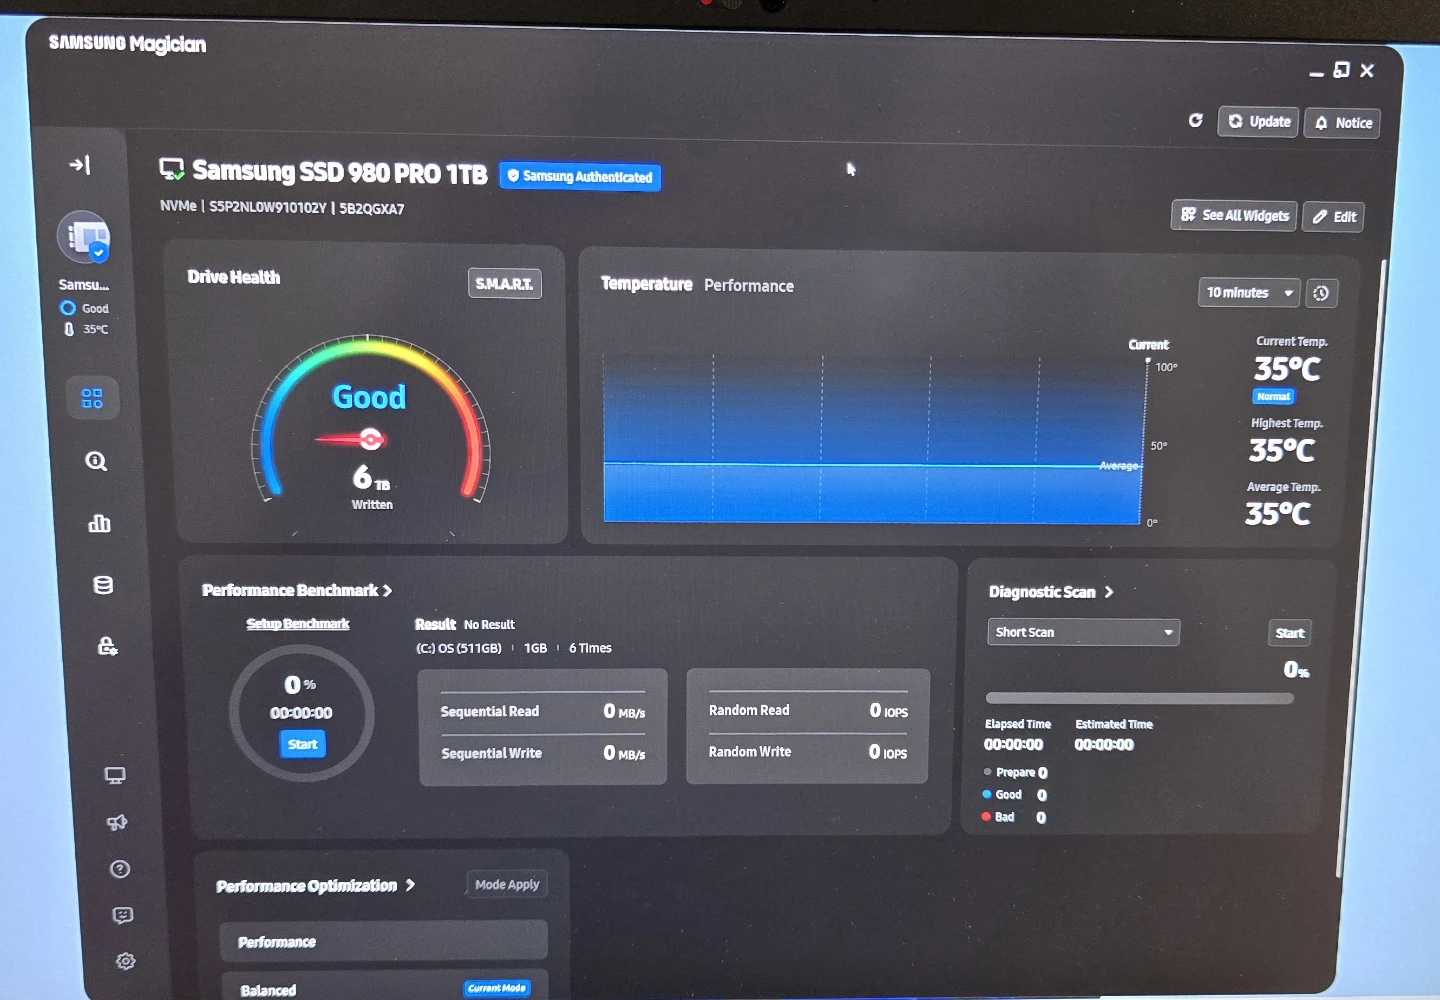1440x1000 pixels.
Task: Click the refresh icon near Update
Action: coord(1195,120)
